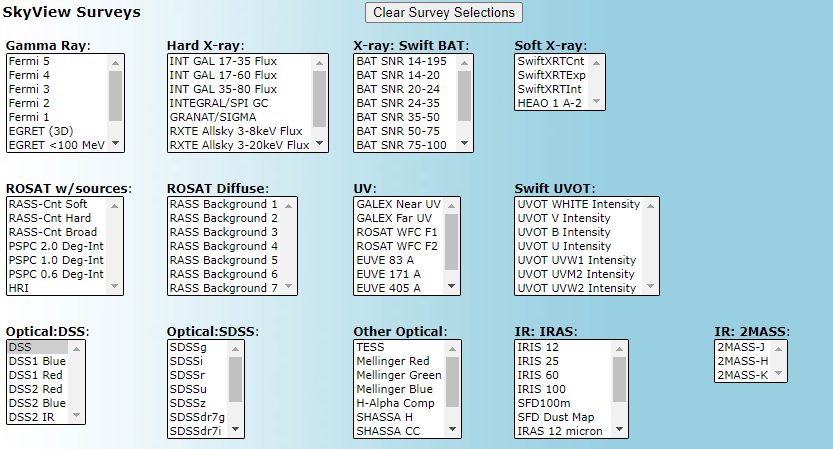
Task: Click down arrow of Hard X-ray scrollbar
Action: pyautogui.click(x=319, y=143)
